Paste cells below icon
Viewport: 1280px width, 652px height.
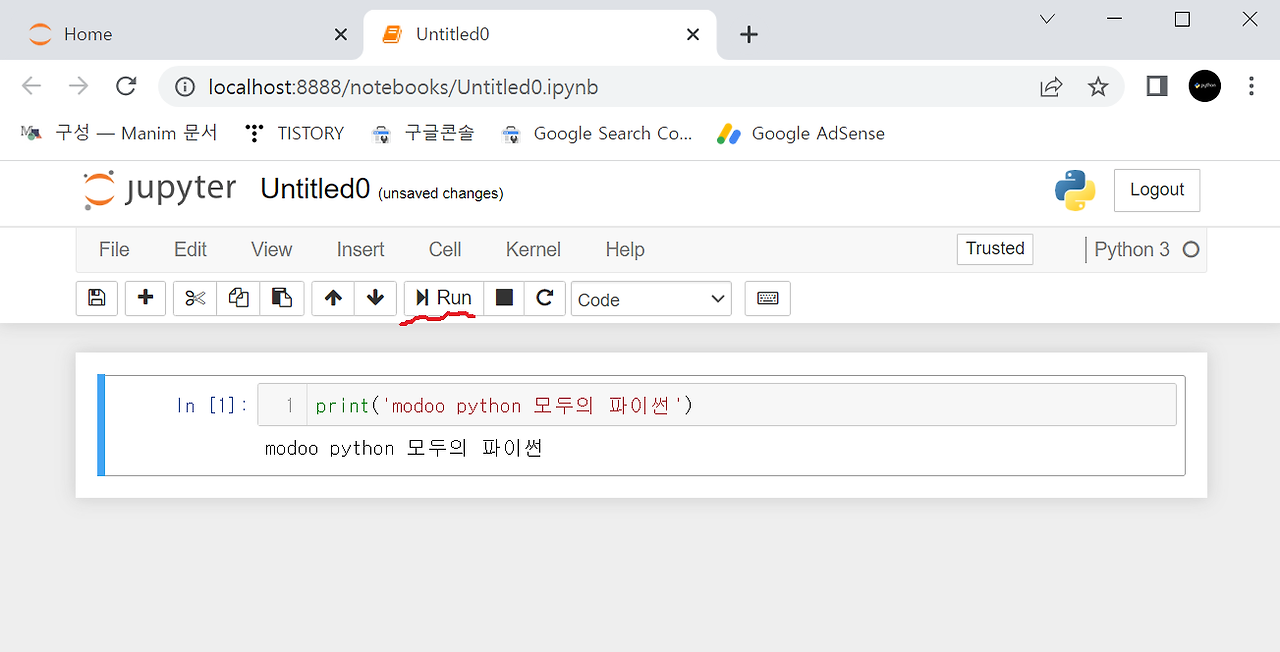tap(282, 298)
